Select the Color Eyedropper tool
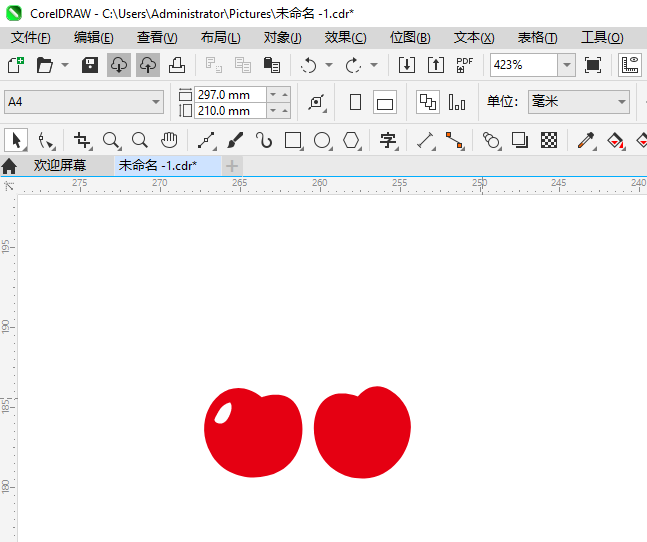647x542 pixels. point(586,140)
